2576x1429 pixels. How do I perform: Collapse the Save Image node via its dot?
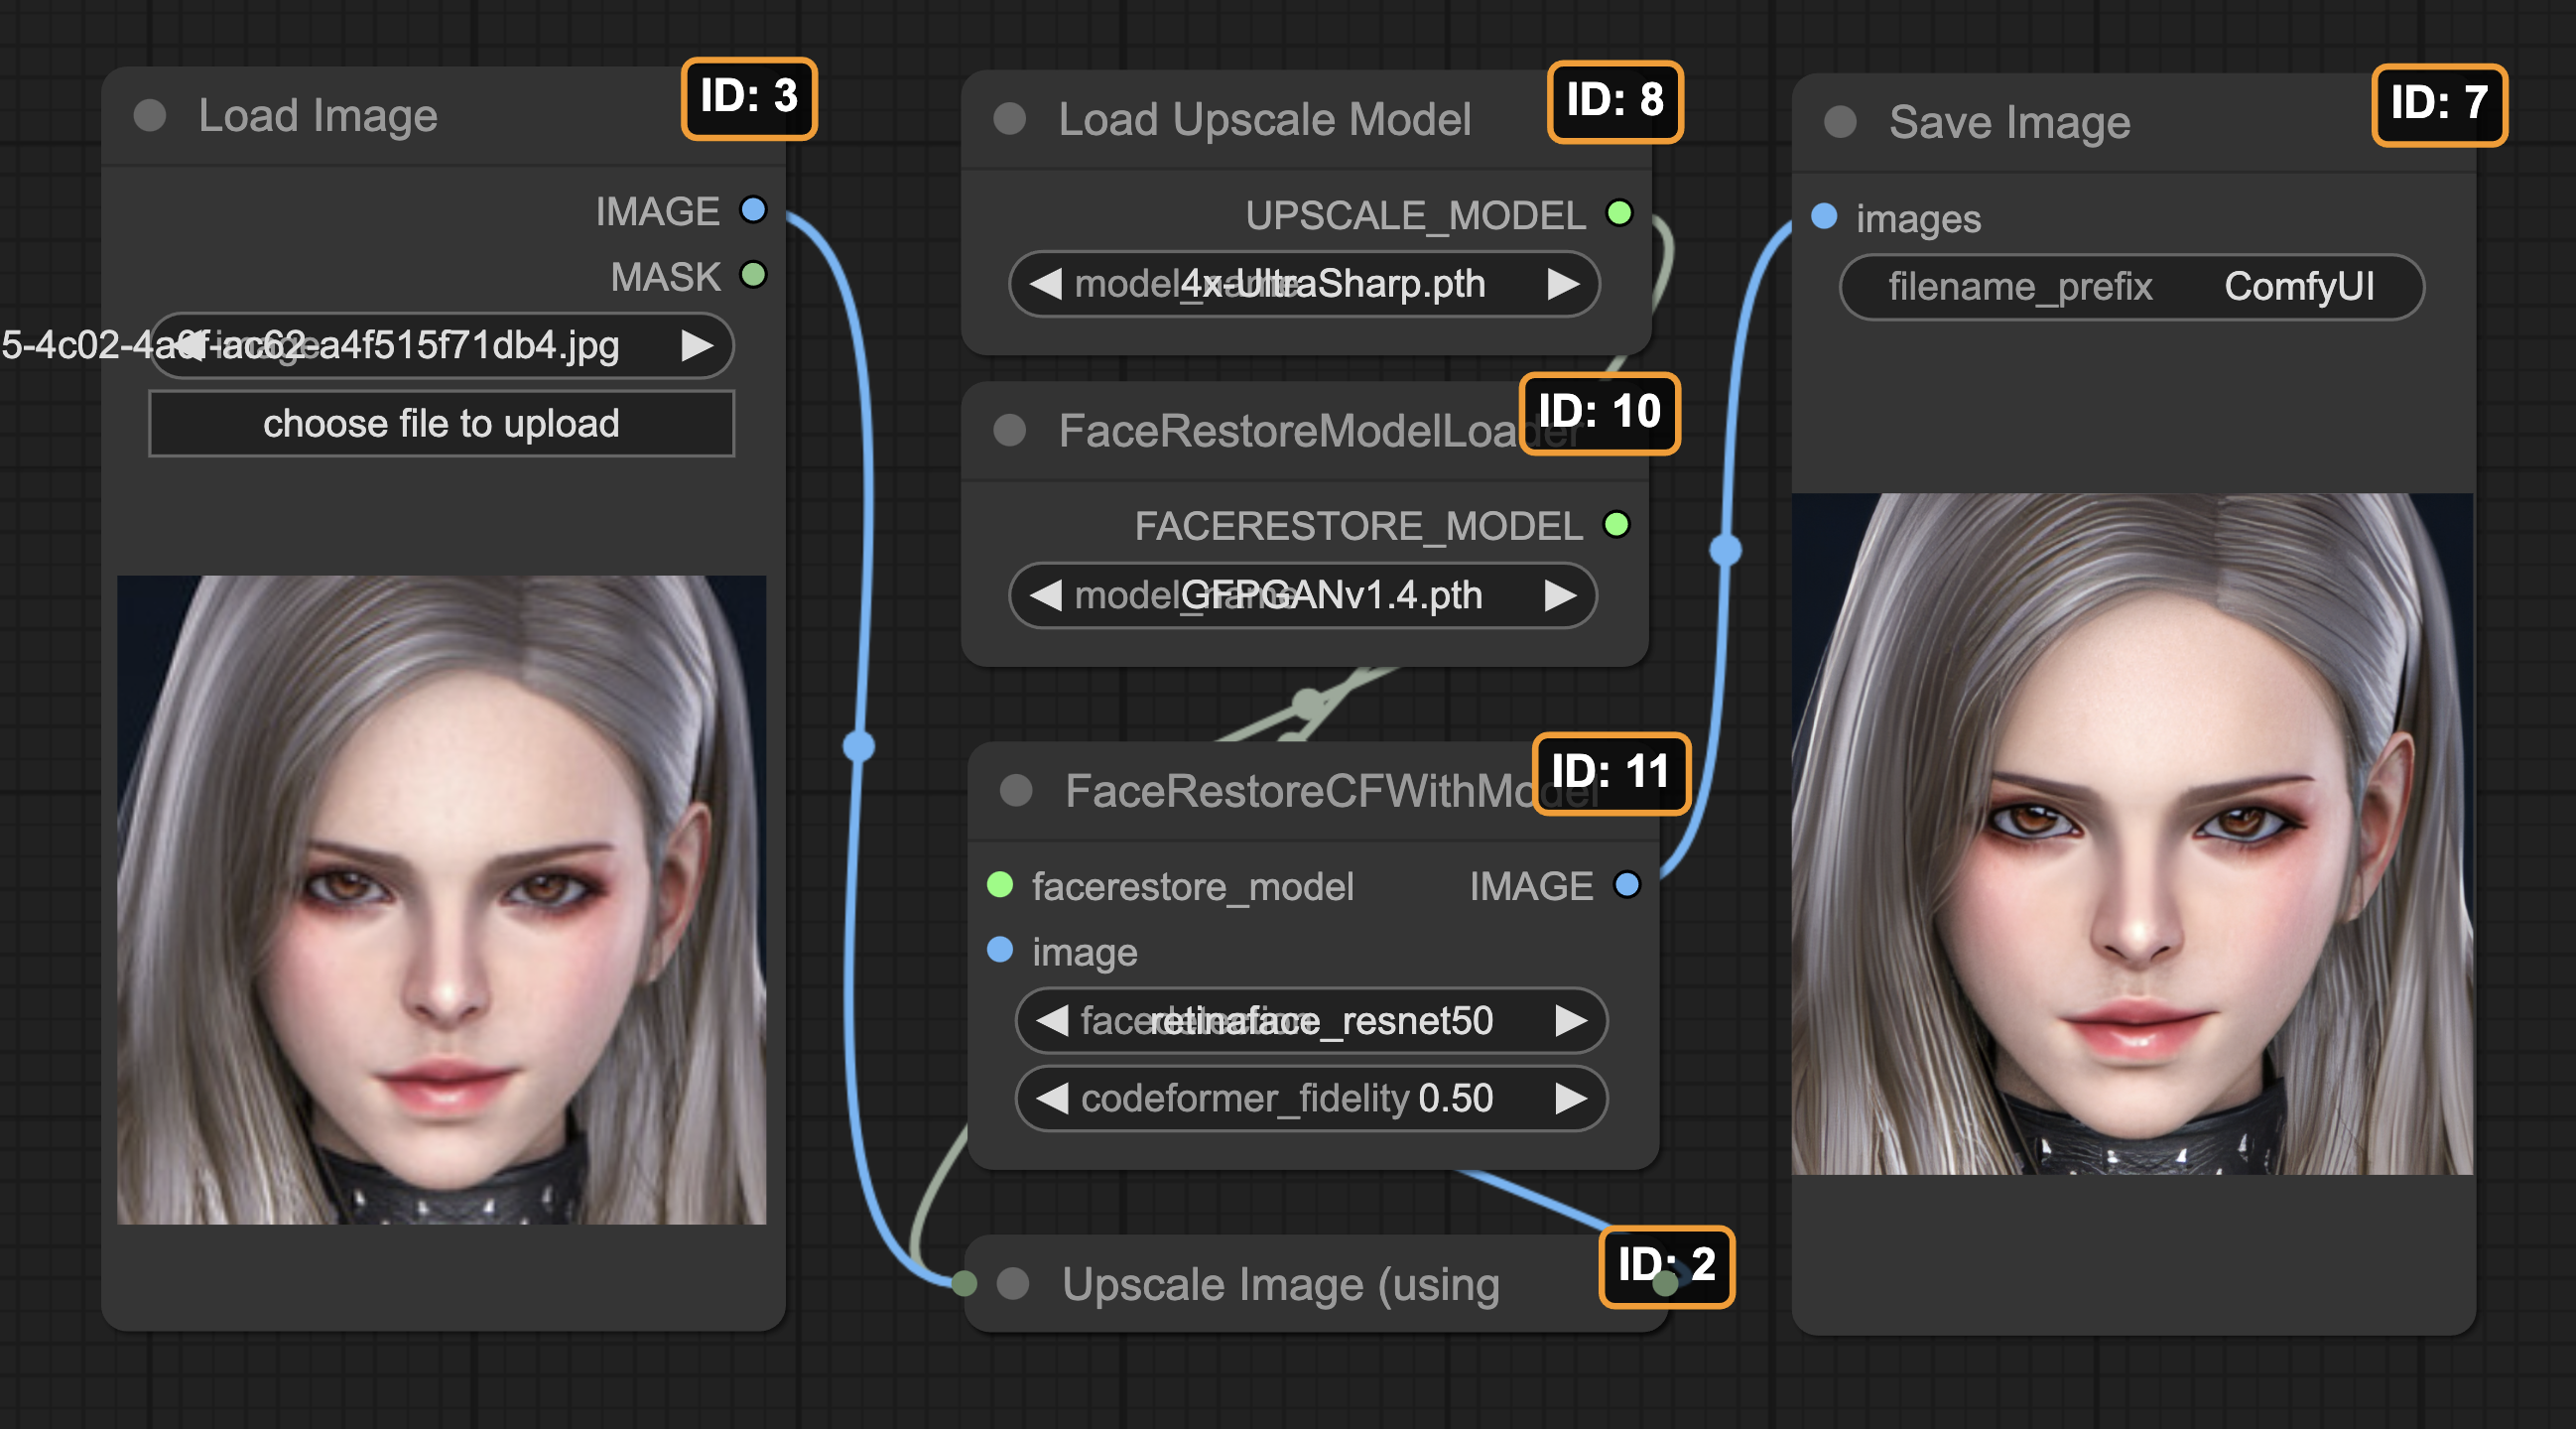coord(1840,123)
